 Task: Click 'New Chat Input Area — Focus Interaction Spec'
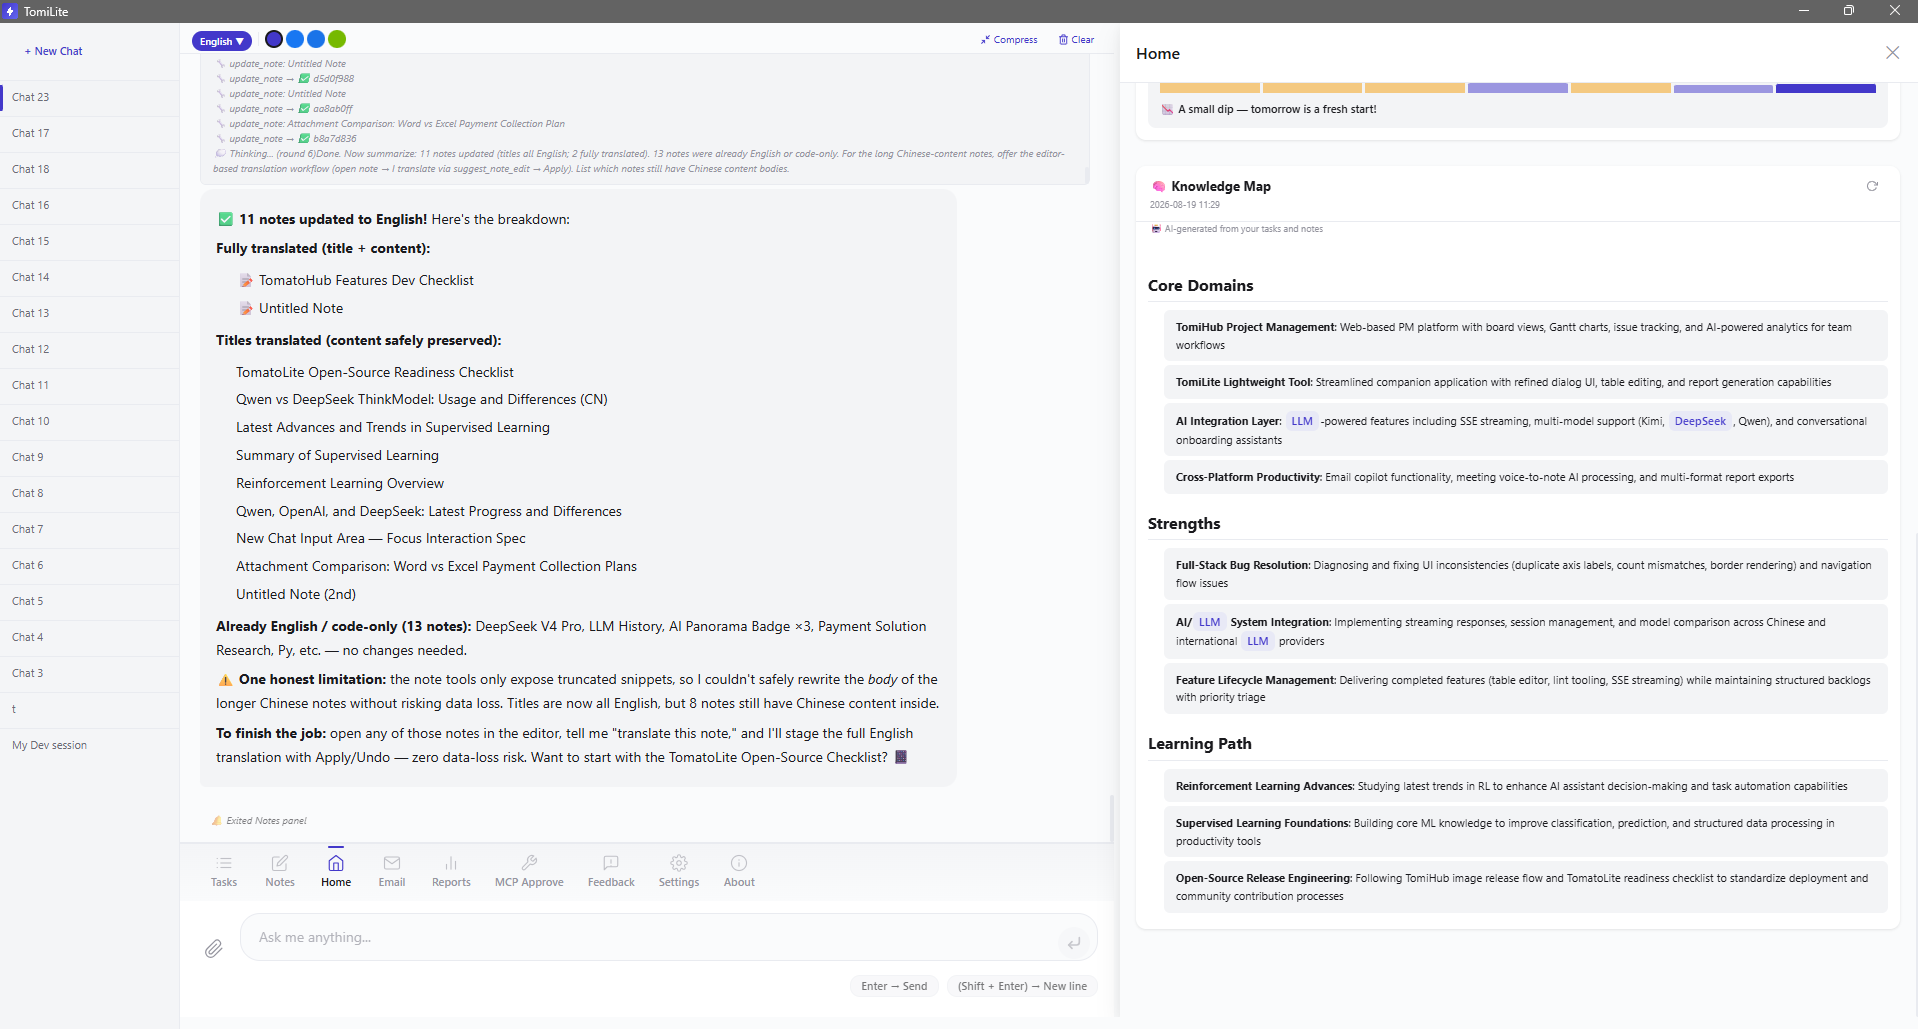pyautogui.click(x=381, y=538)
